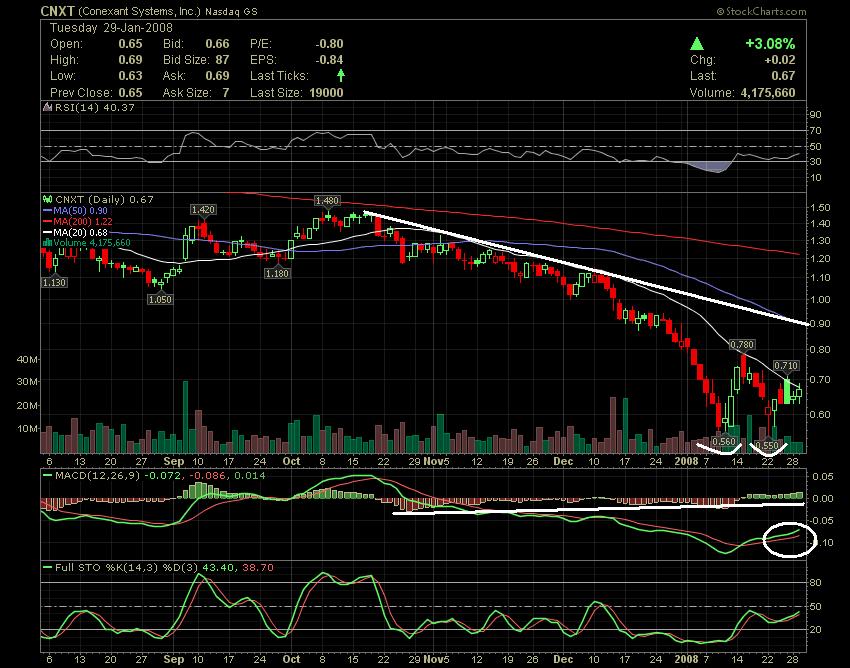Click the RSI(14) 40.37 indicator label
The image size is (850, 668).
click(95, 107)
